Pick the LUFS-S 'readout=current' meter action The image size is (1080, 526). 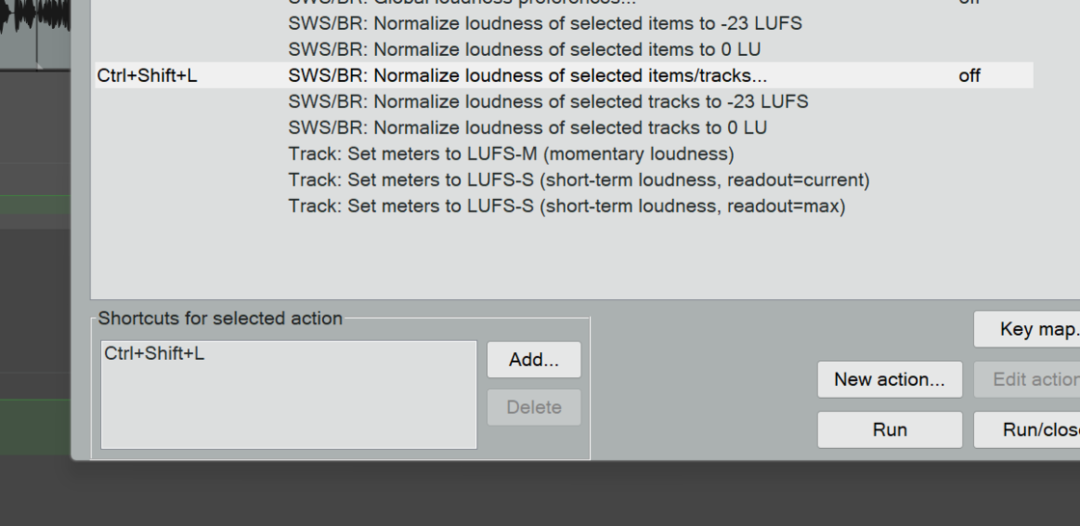coord(578,180)
